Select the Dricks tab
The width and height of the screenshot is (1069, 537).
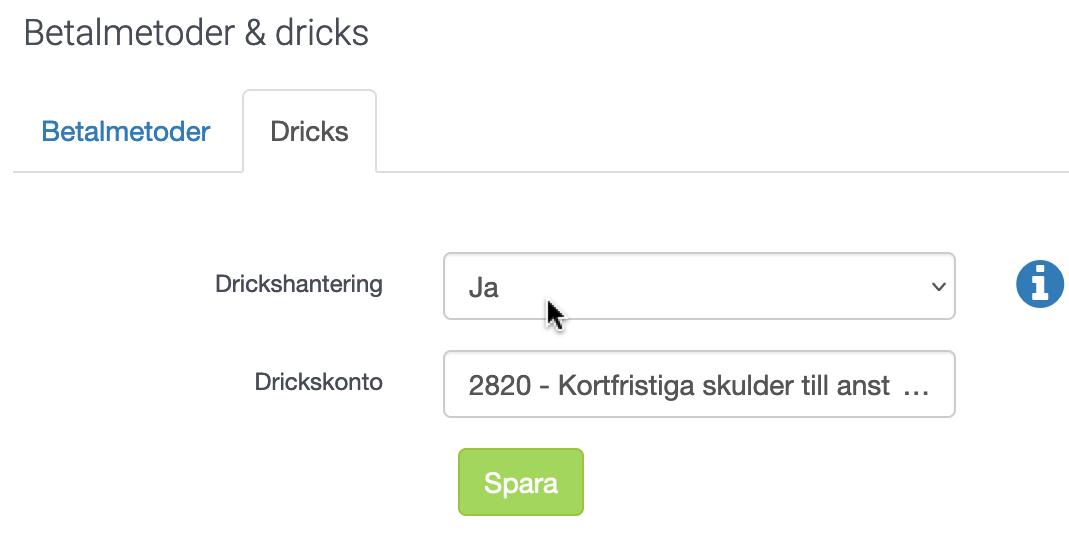click(x=310, y=132)
